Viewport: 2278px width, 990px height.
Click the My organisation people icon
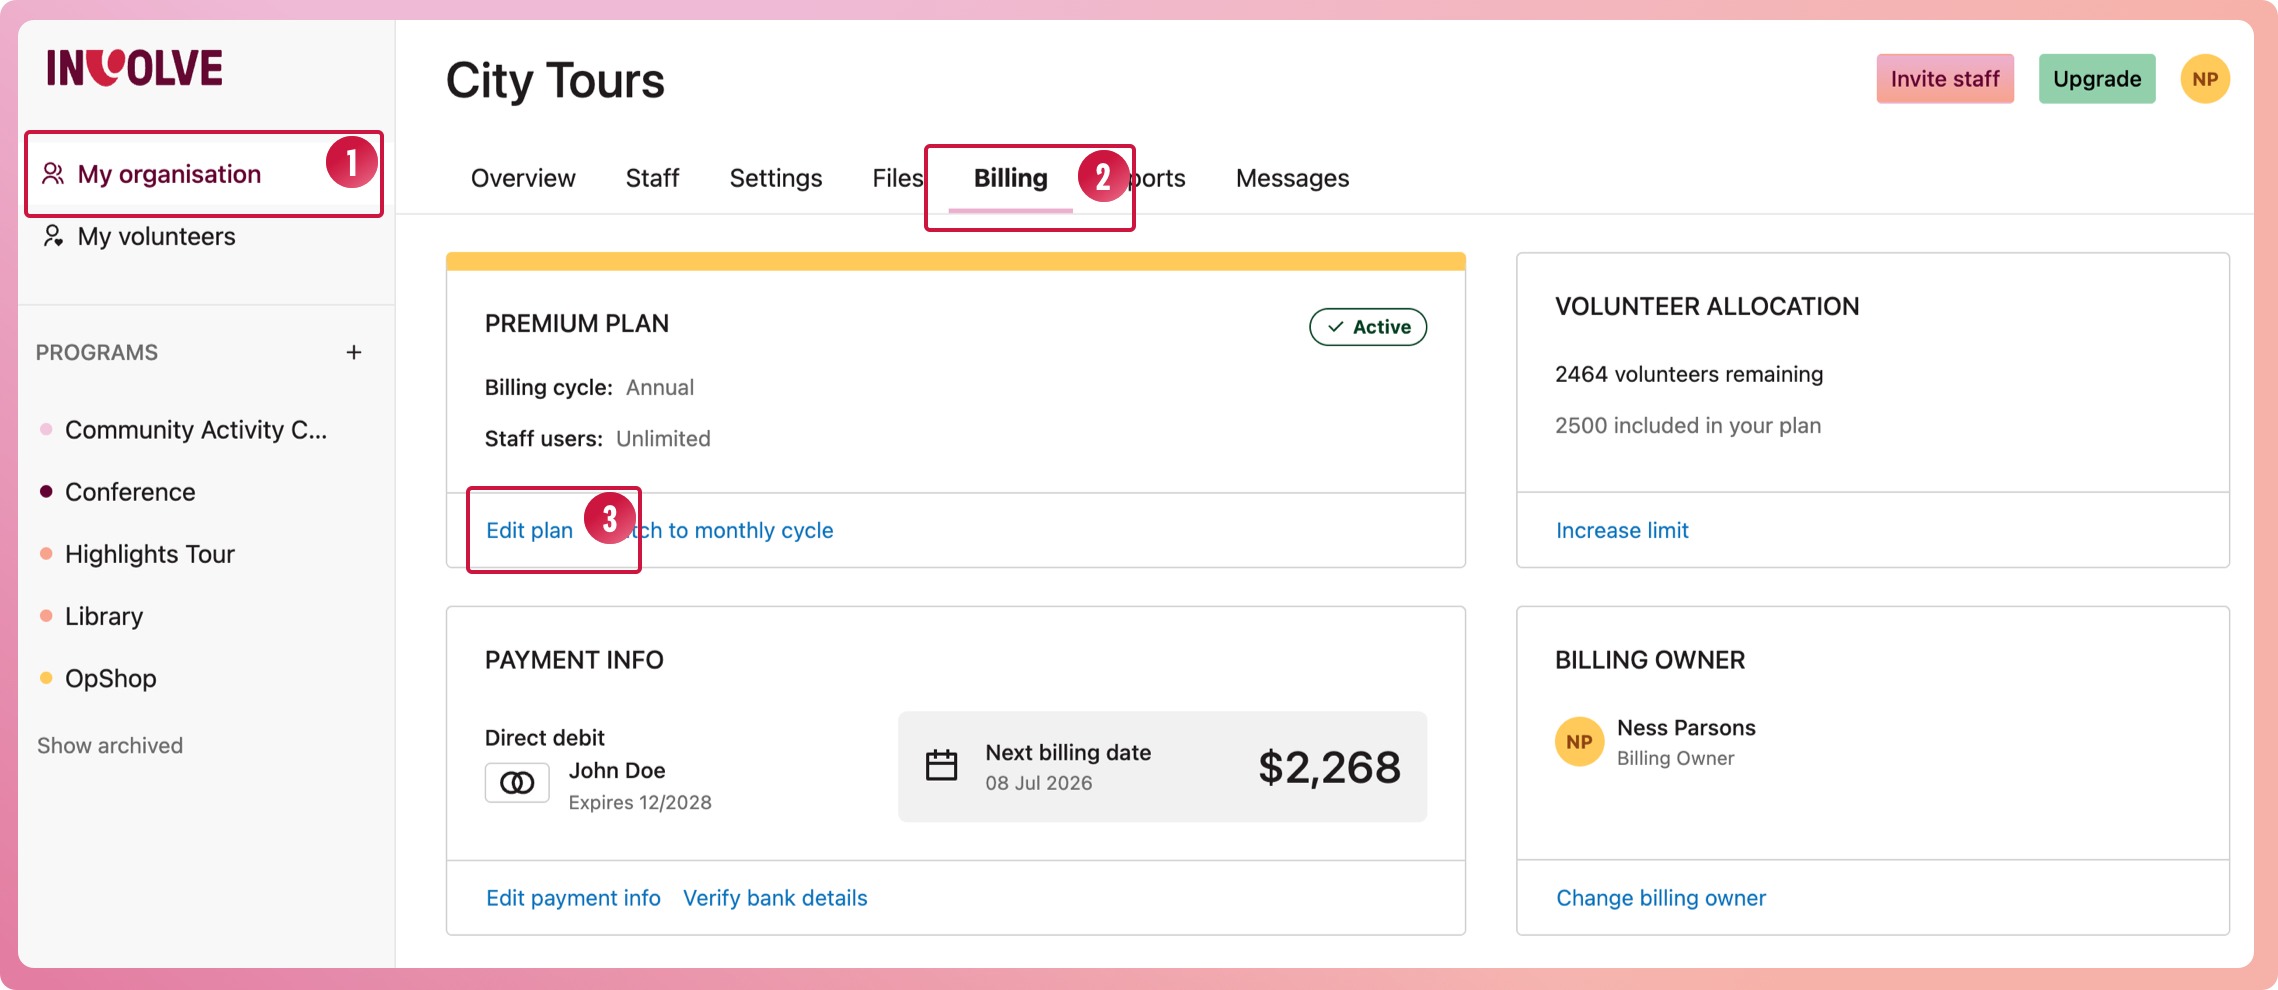pyautogui.click(x=53, y=174)
